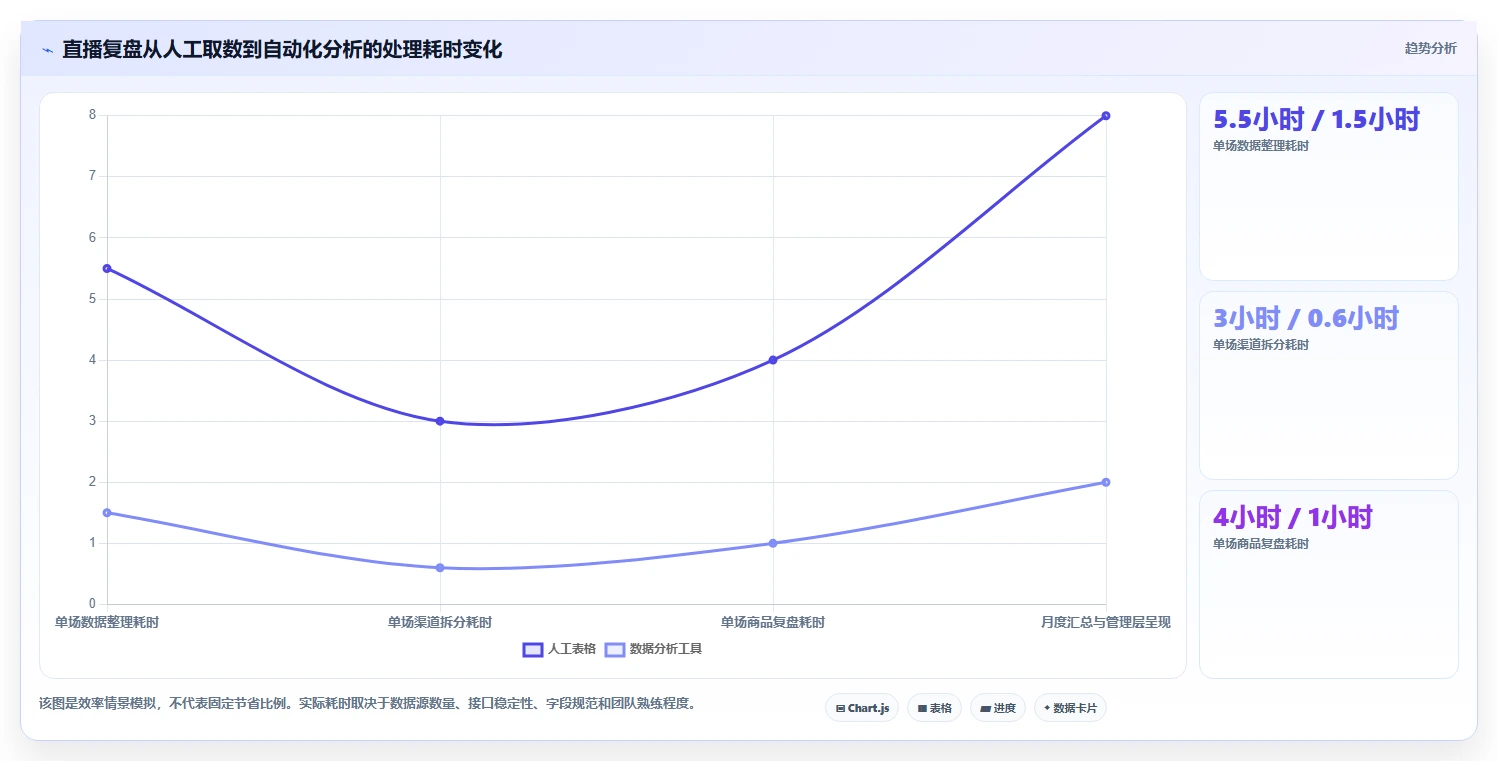Click the trend line icon beside the title
The height and width of the screenshot is (761, 1498).
(47, 50)
